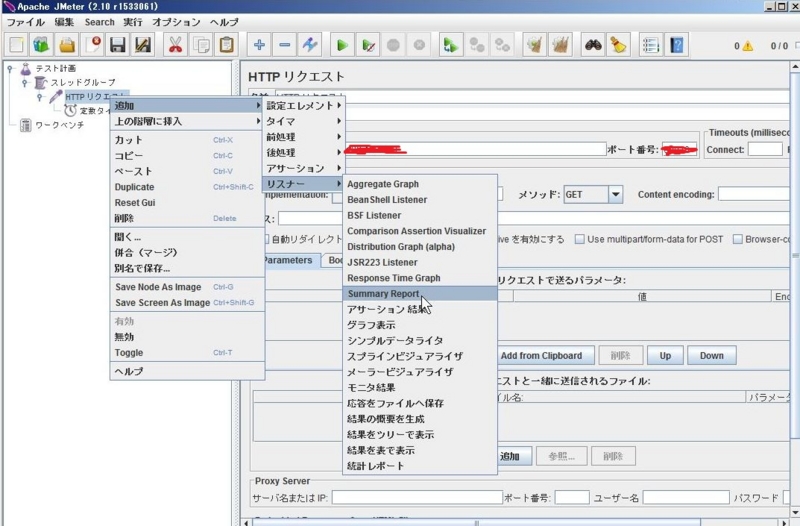Click the Save As toolbar icon
This screenshot has width=800, height=526.
click(x=143, y=45)
